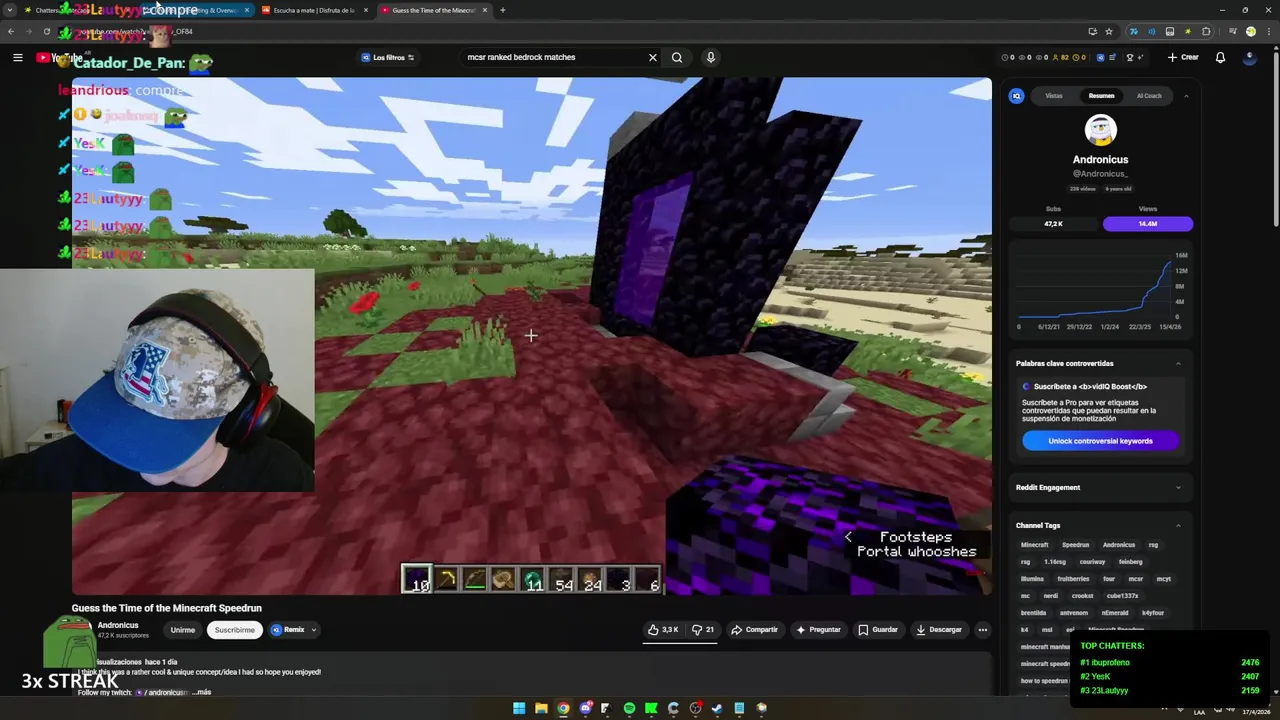The image size is (1280, 720).
Task: Expand the Reddit Engagement section
Action: coord(1178,487)
